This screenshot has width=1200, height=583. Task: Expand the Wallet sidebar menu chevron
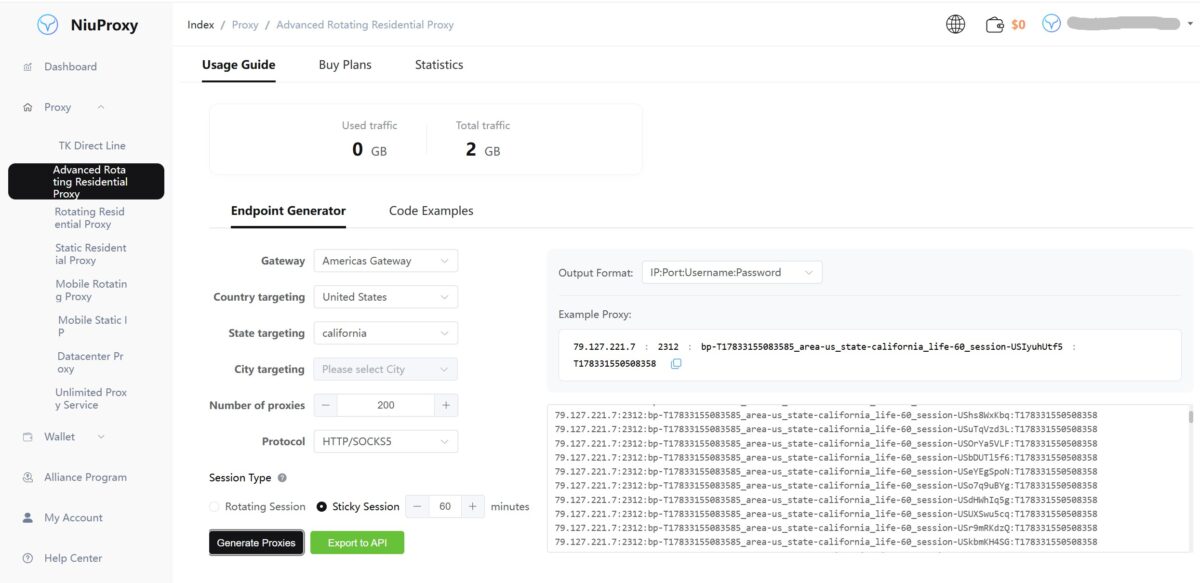pos(101,437)
